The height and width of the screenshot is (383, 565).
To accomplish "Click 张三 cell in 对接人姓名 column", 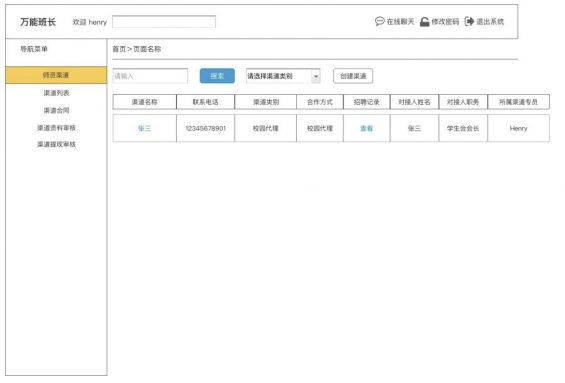I will (414, 128).
